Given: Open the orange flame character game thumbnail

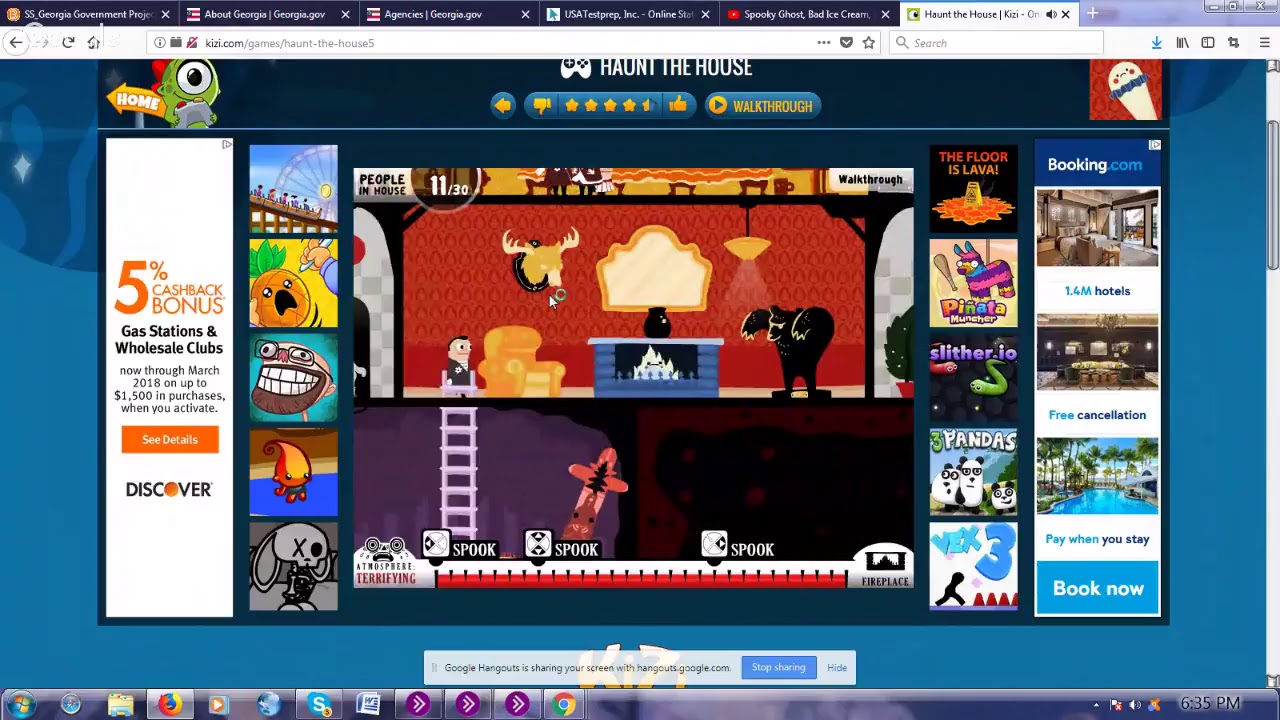Looking at the screenshot, I should (x=293, y=472).
